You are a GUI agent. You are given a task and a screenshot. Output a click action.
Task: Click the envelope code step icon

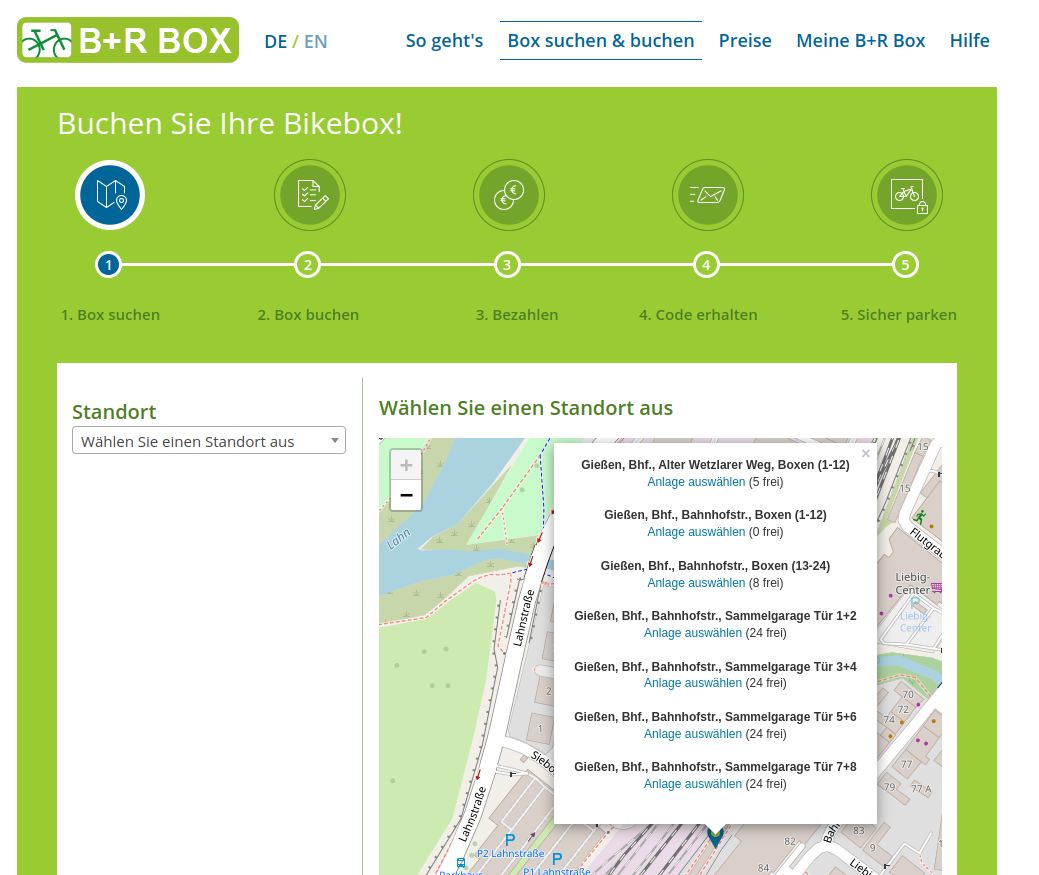click(707, 194)
